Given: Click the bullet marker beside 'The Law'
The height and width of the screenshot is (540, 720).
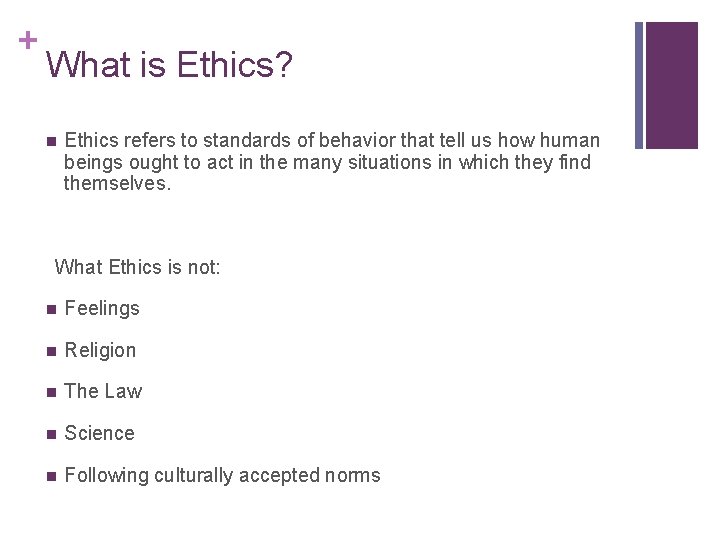Looking at the screenshot, I should pos(50,392).
